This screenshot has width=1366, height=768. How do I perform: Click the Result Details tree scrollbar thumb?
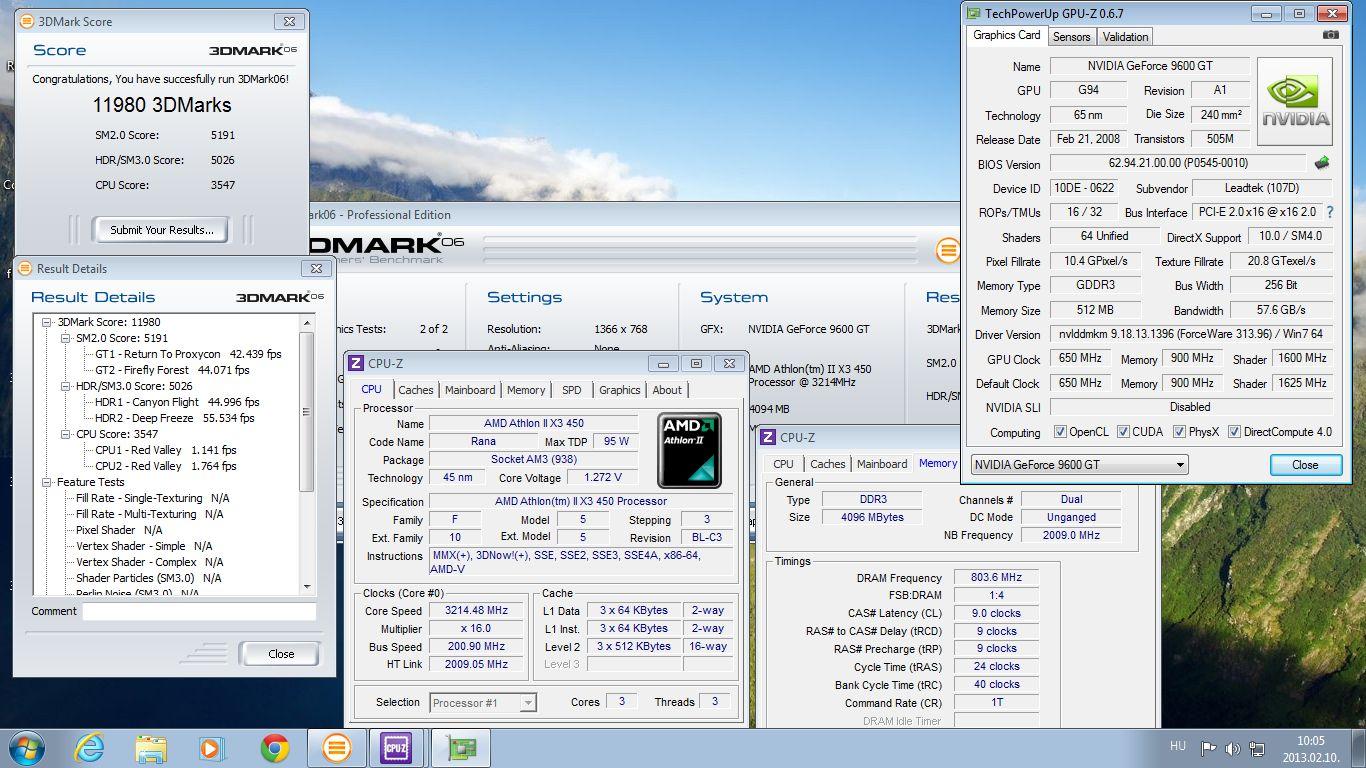[x=306, y=410]
